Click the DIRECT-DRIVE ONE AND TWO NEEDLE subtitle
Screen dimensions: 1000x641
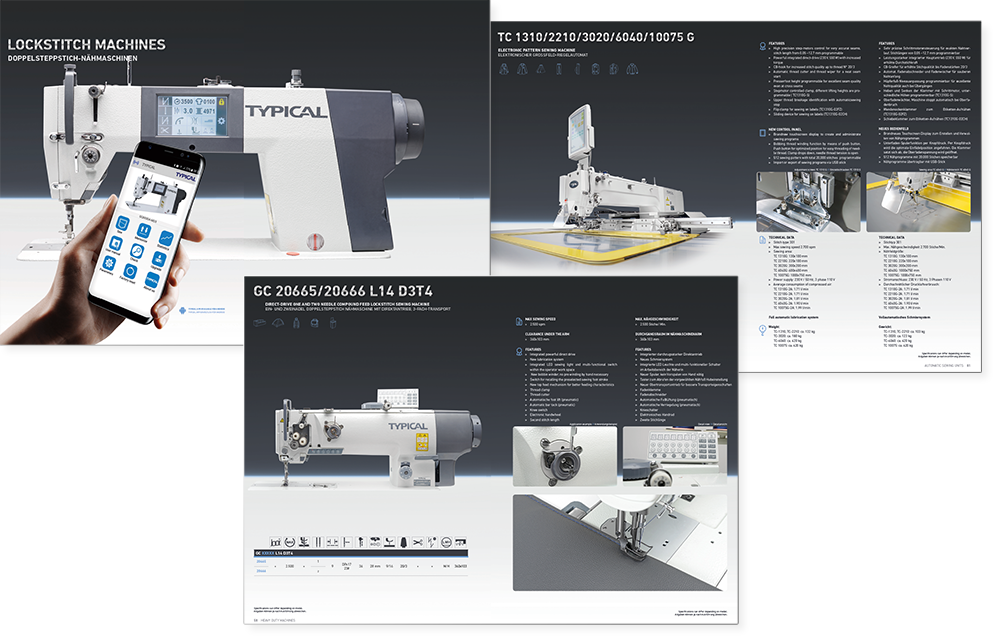347,304
